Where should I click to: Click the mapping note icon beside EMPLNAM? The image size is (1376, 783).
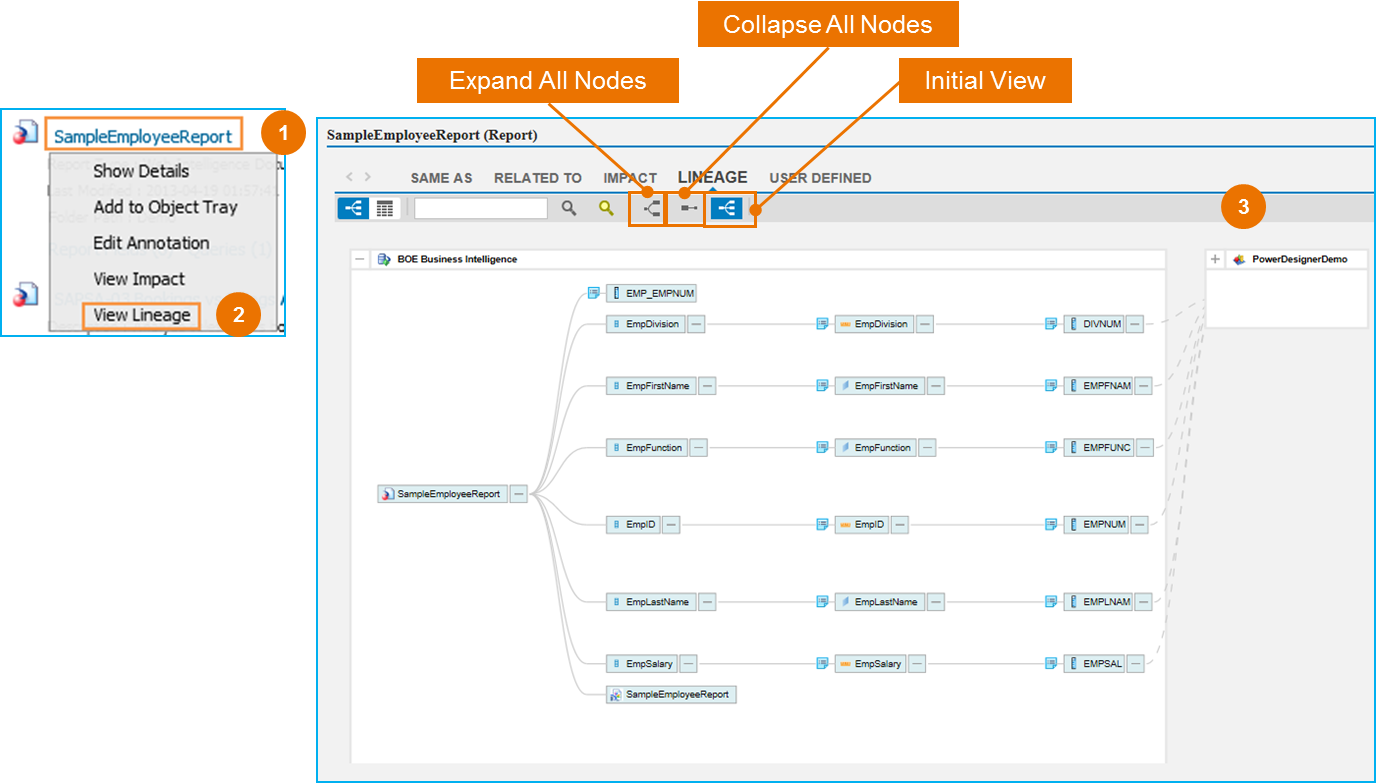point(1051,602)
